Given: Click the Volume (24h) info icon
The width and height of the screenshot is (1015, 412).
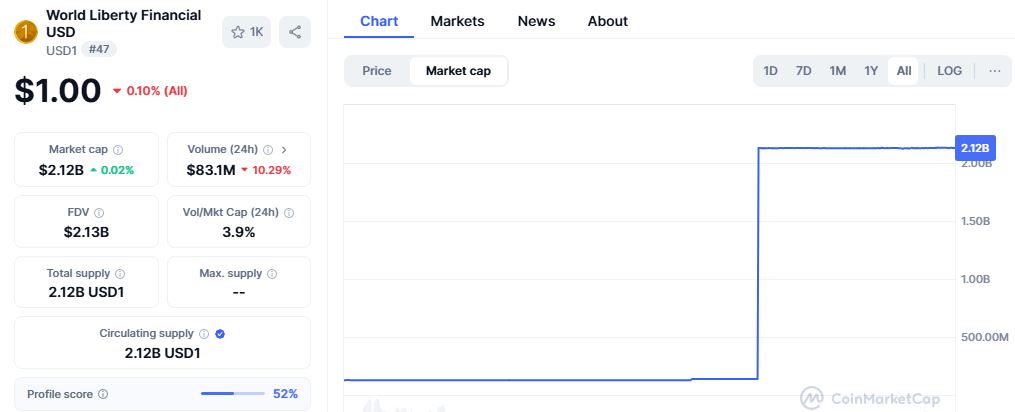Looking at the screenshot, I should click(268, 150).
